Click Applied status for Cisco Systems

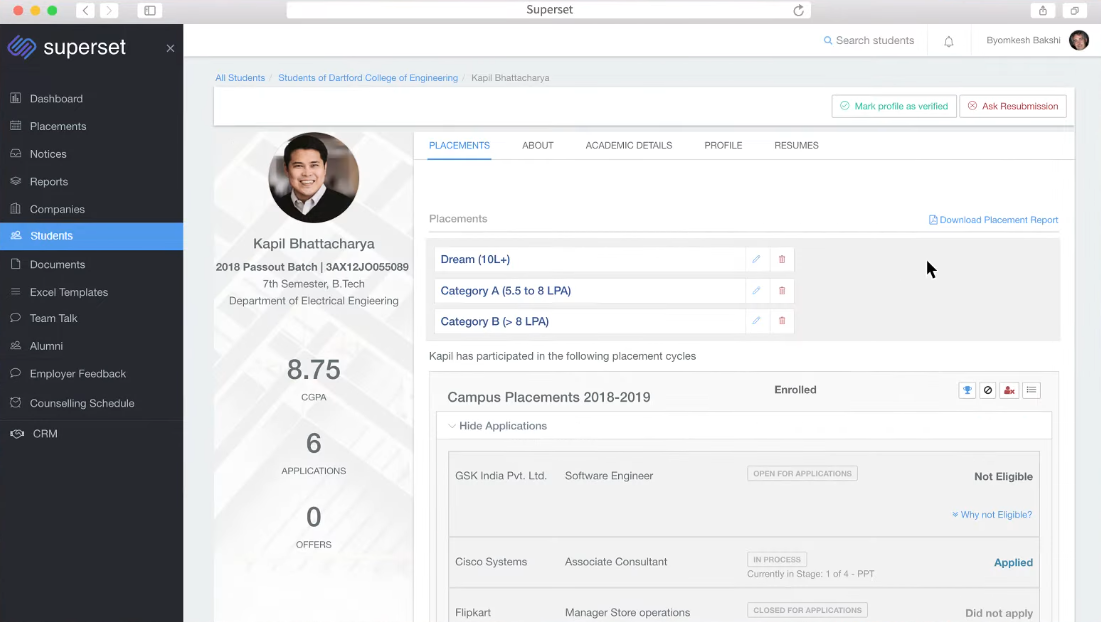tap(1013, 562)
